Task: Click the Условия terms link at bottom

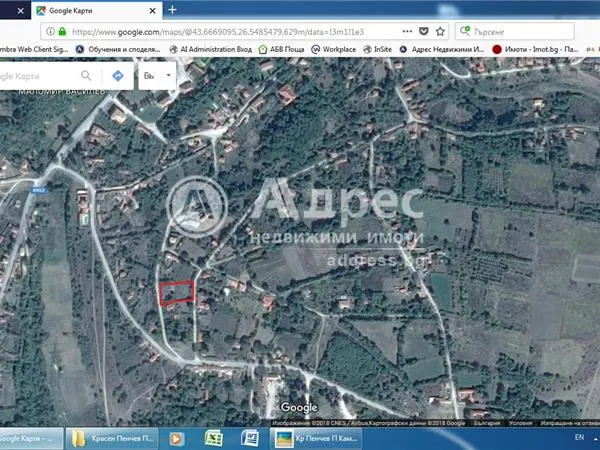Action: (520, 423)
